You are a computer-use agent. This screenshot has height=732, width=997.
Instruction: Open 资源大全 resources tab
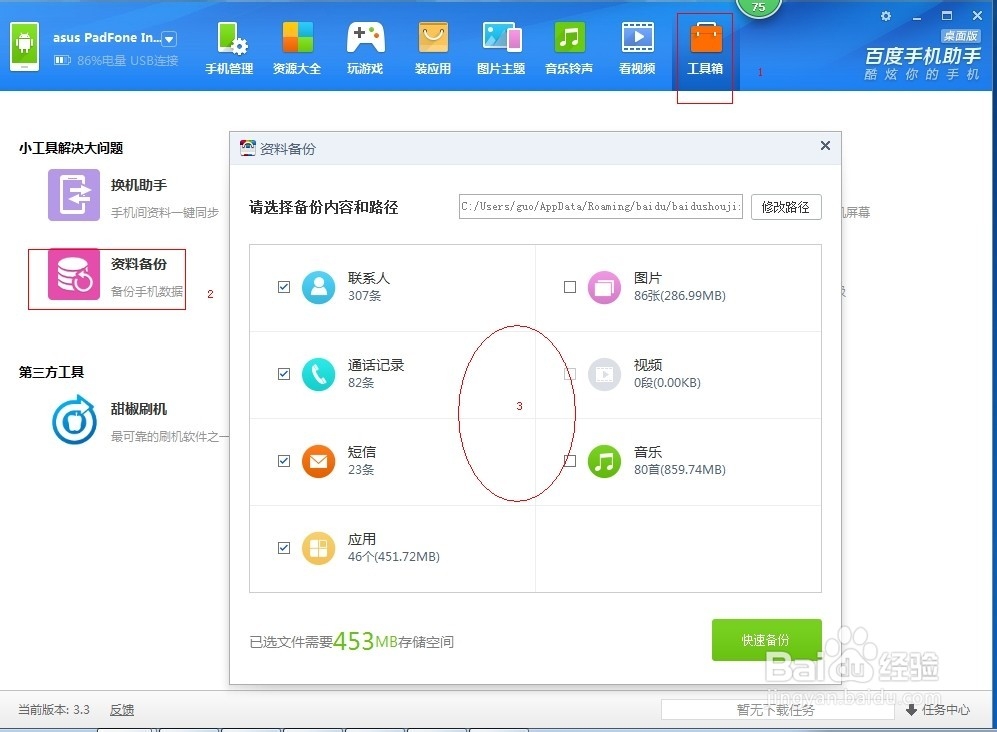point(297,48)
